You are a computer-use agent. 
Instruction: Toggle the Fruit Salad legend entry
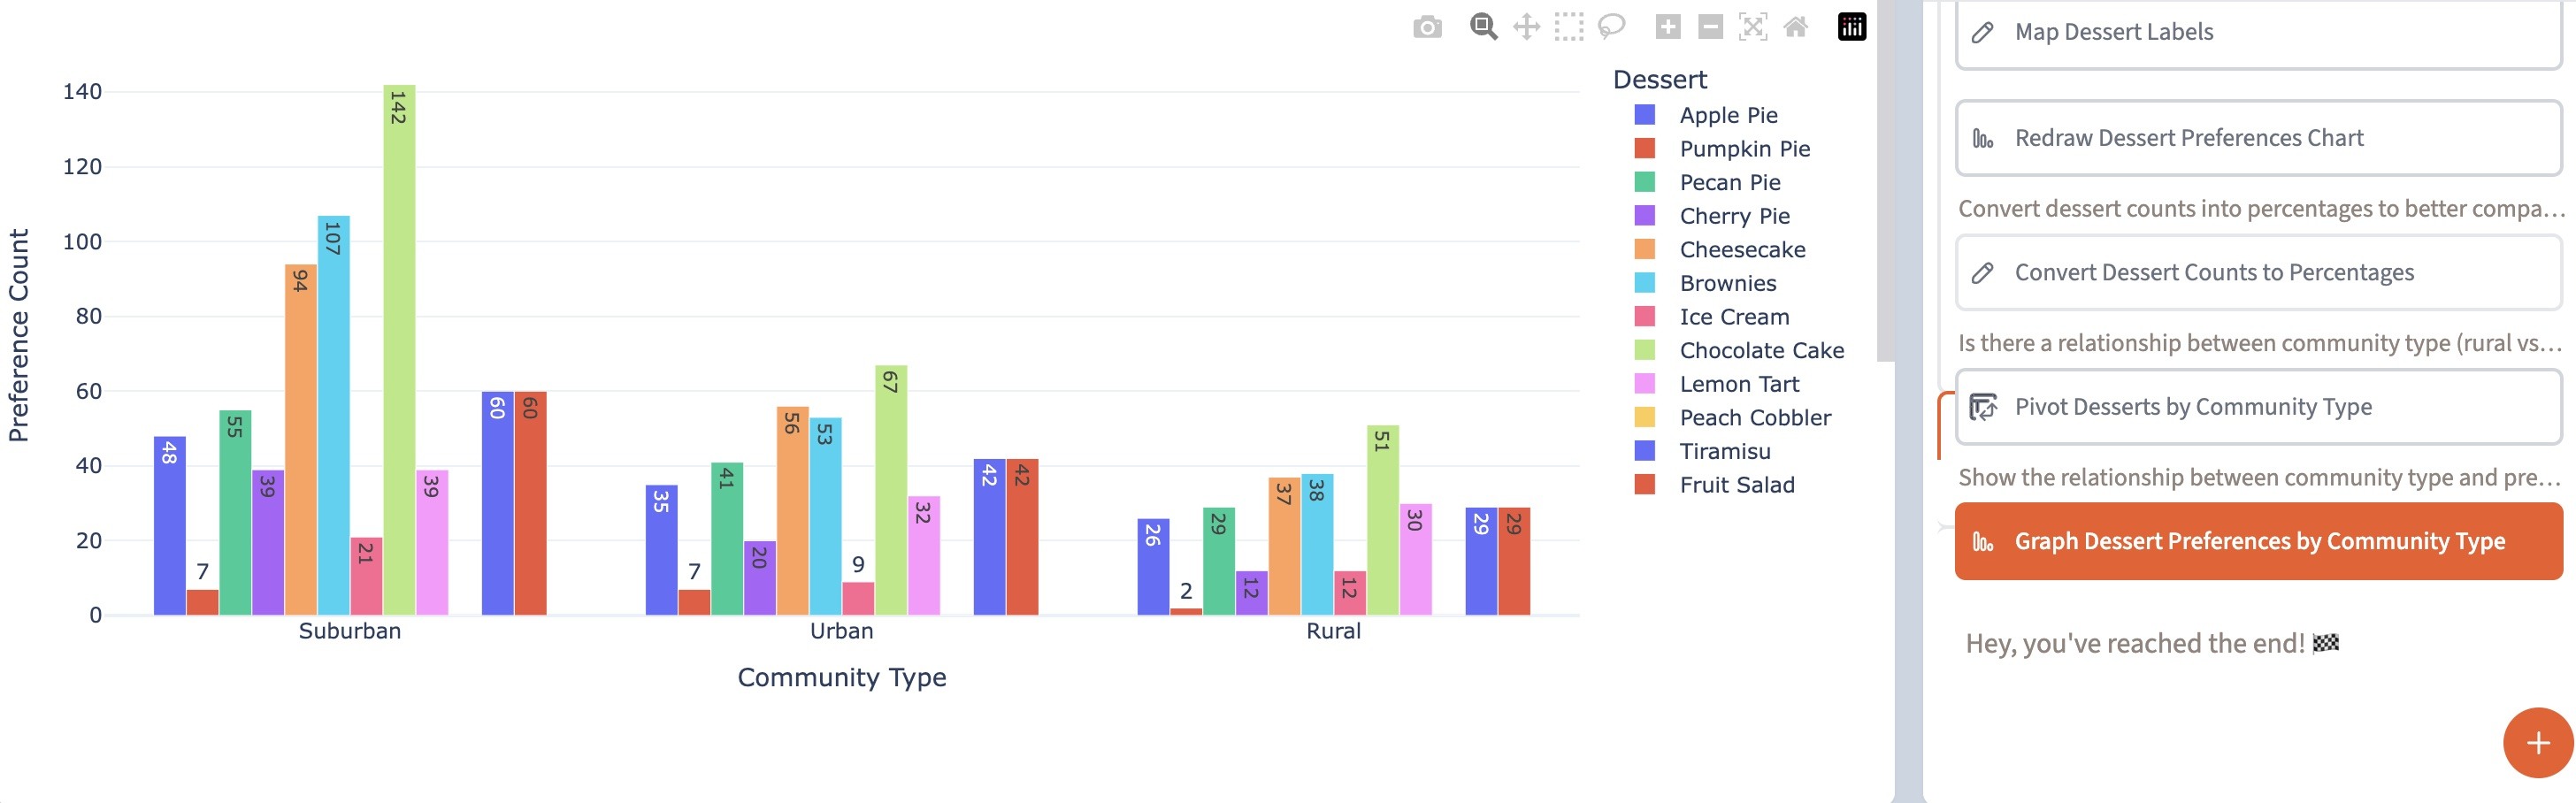pos(1736,485)
